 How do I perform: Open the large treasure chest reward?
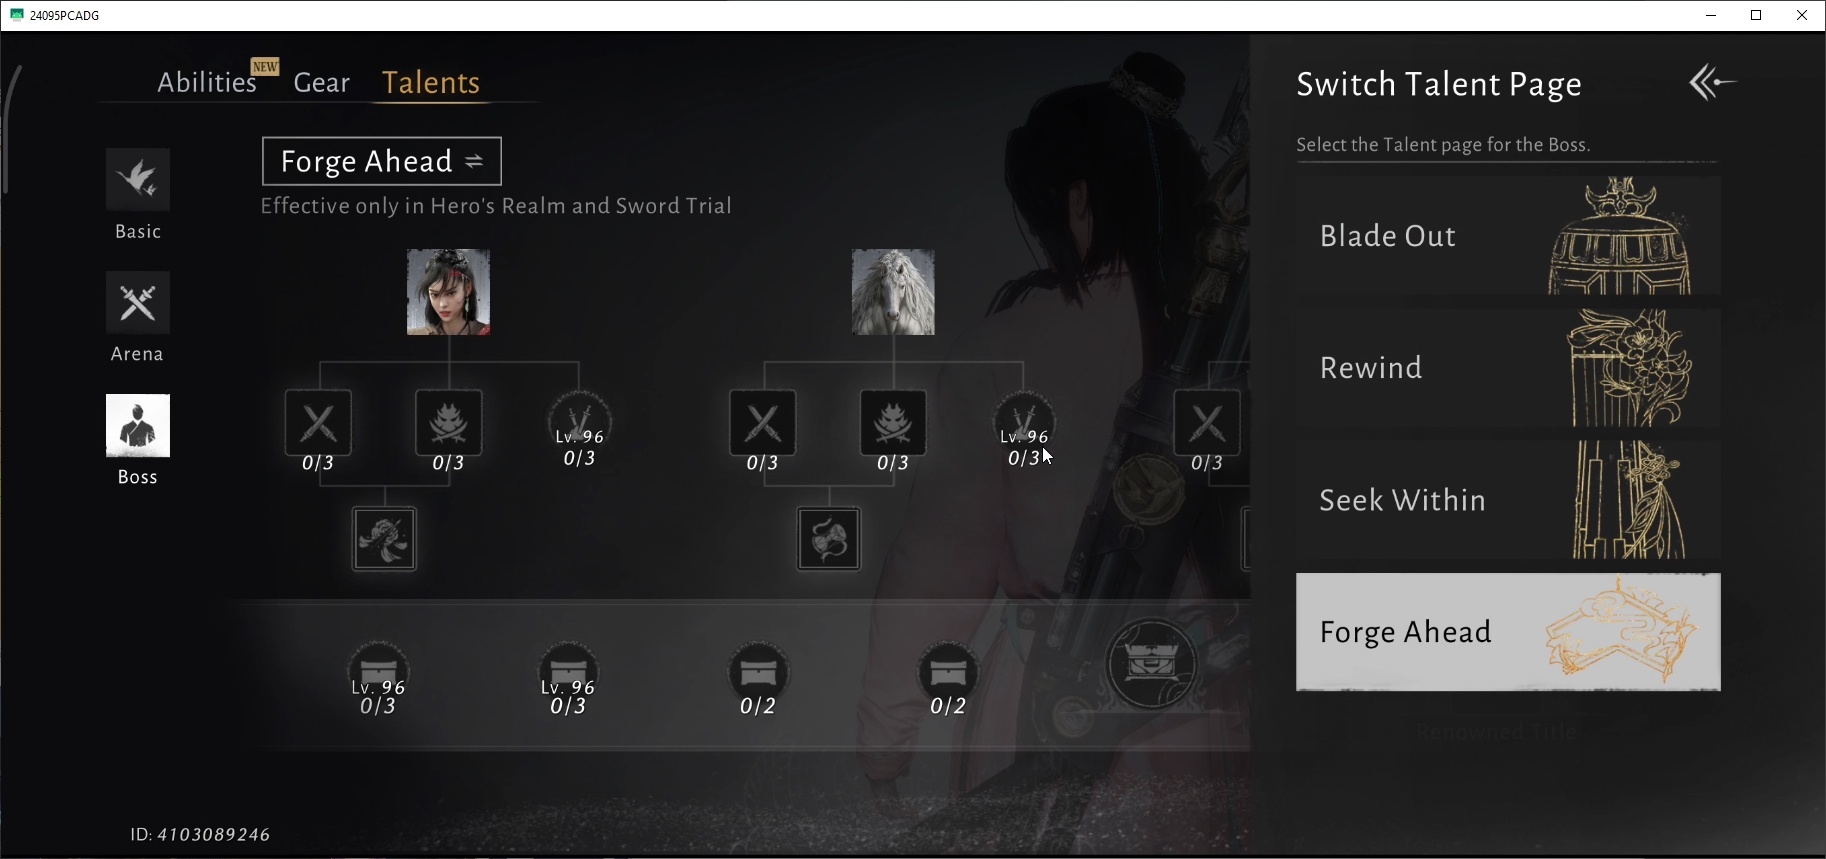tap(1151, 664)
